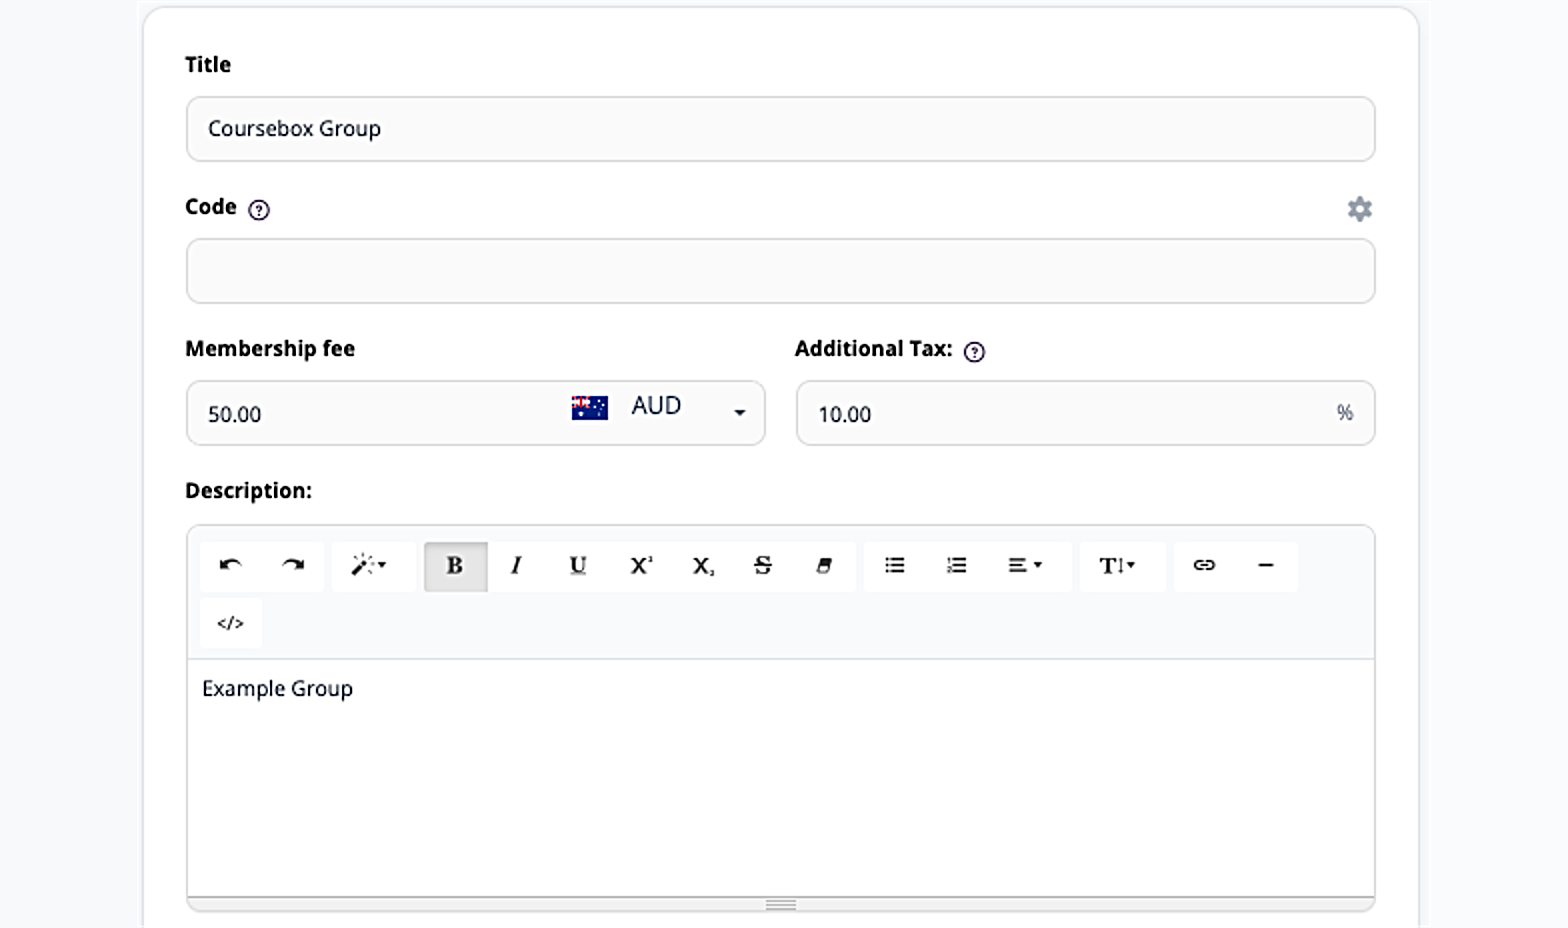
Task: Click the 'Description:' label
Action: coord(248,491)
